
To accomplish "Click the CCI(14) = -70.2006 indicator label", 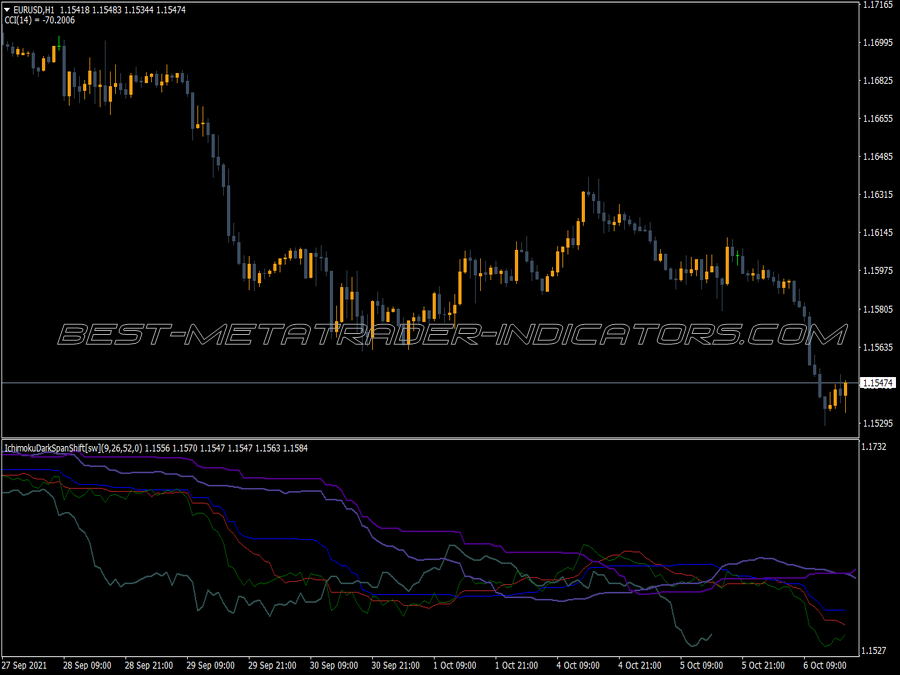I will [40, 20].
